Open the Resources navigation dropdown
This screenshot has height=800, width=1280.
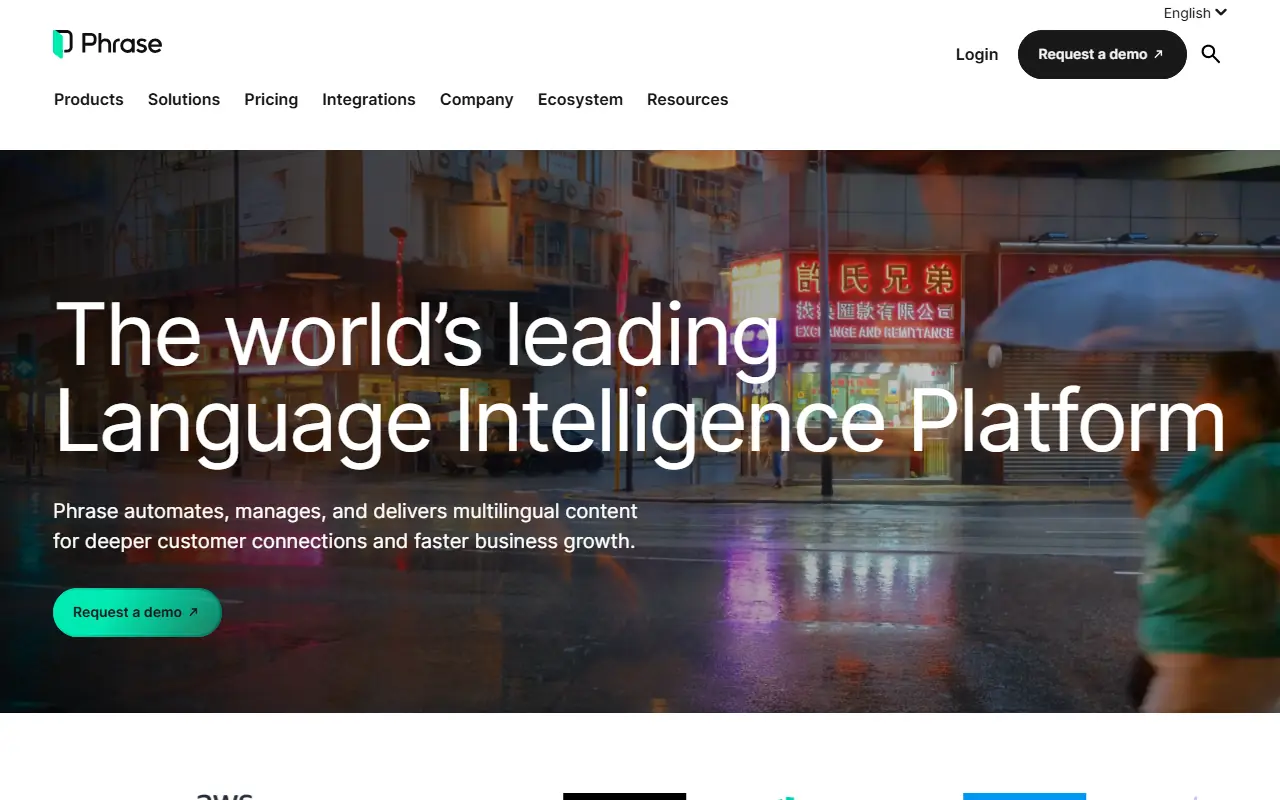(687, 99)
